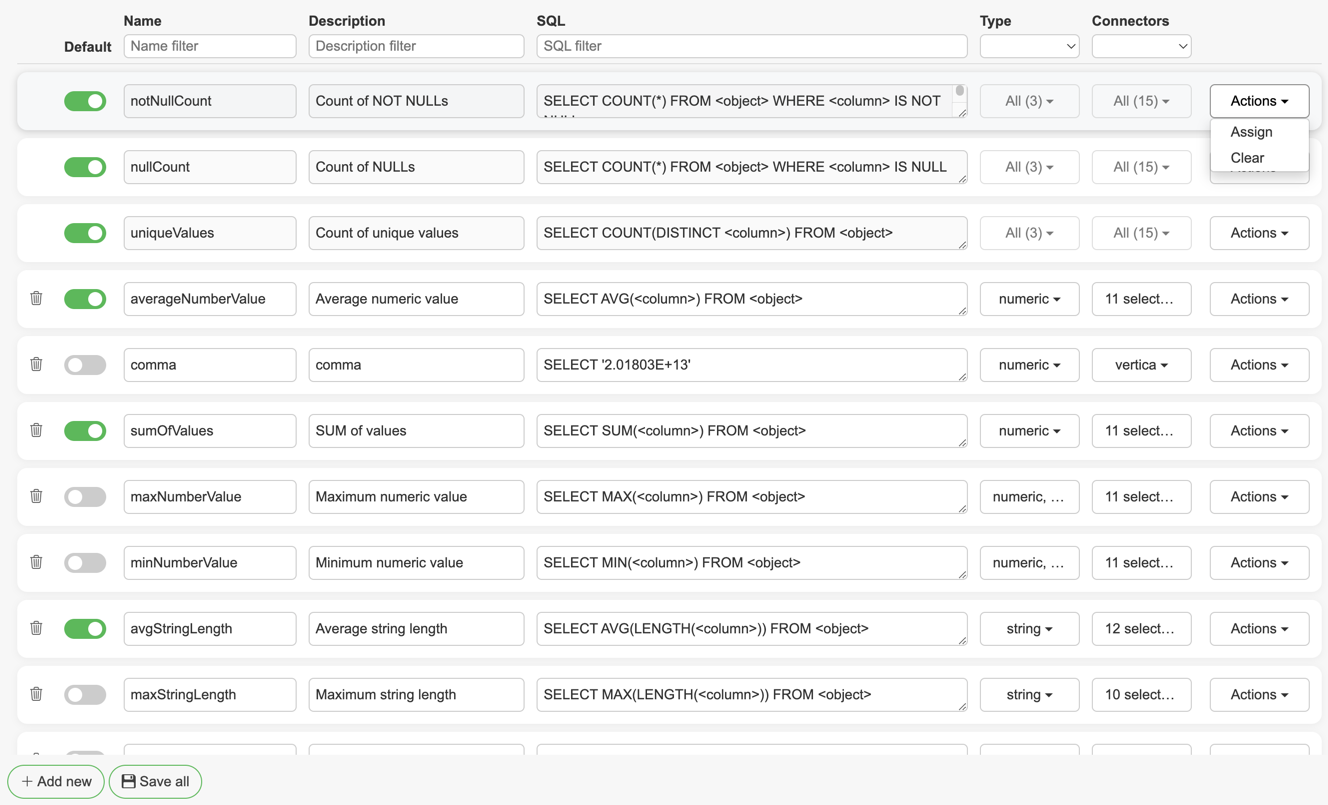Trash the avgStringLength row
Image resolution: width=1328 pixels, height=805 pixels.
[x=36, y=628]
